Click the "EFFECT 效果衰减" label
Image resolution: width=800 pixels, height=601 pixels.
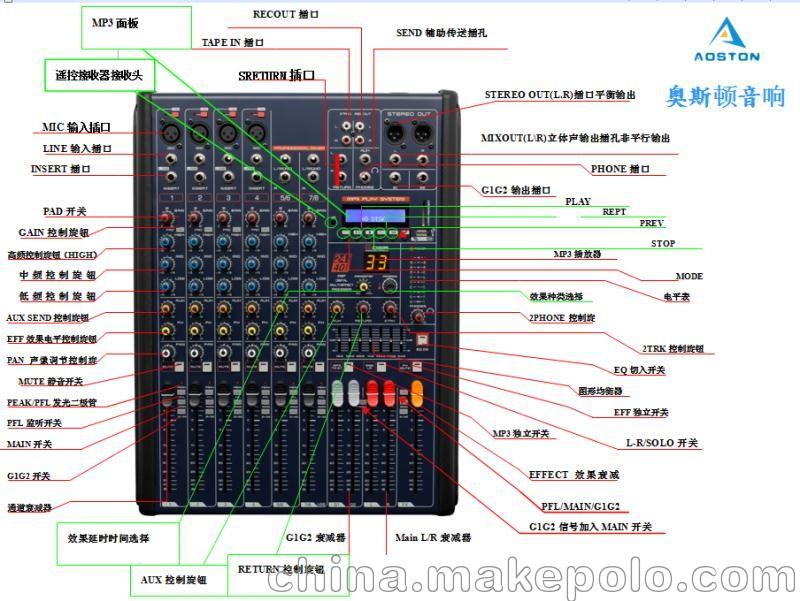pyautogui.click(x=573, y=475)
